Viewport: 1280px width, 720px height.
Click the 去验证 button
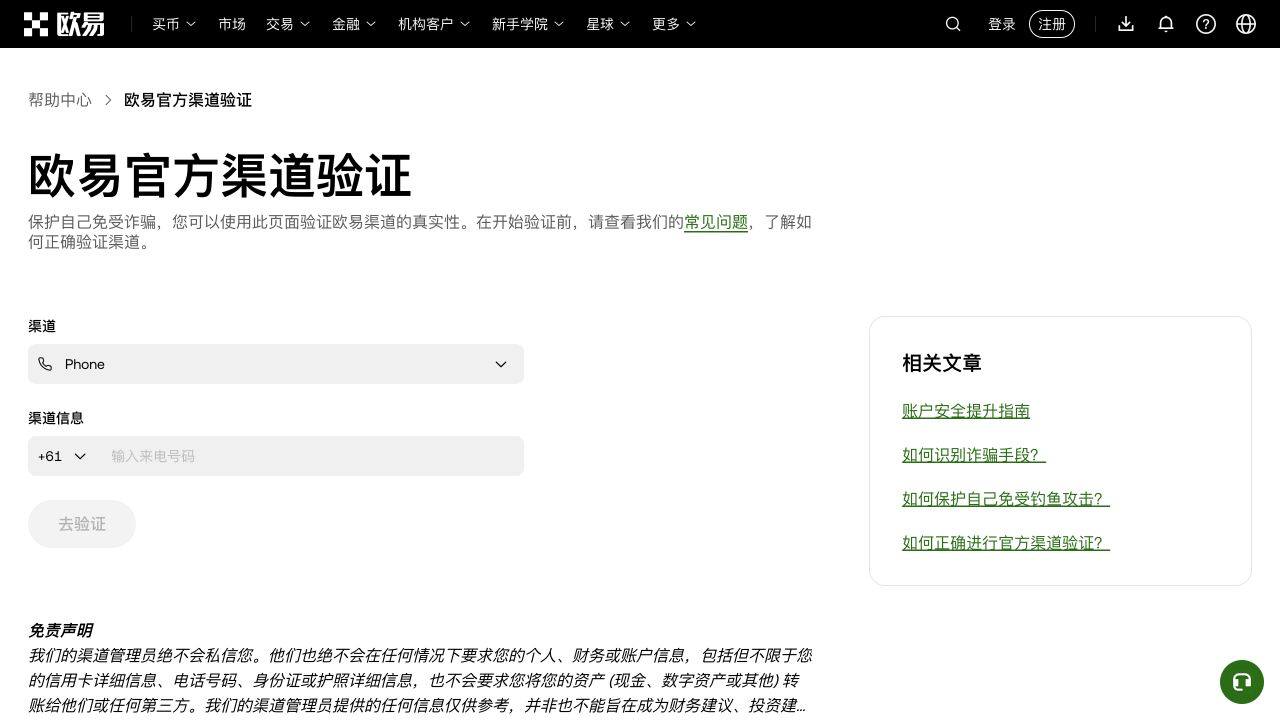82,524
